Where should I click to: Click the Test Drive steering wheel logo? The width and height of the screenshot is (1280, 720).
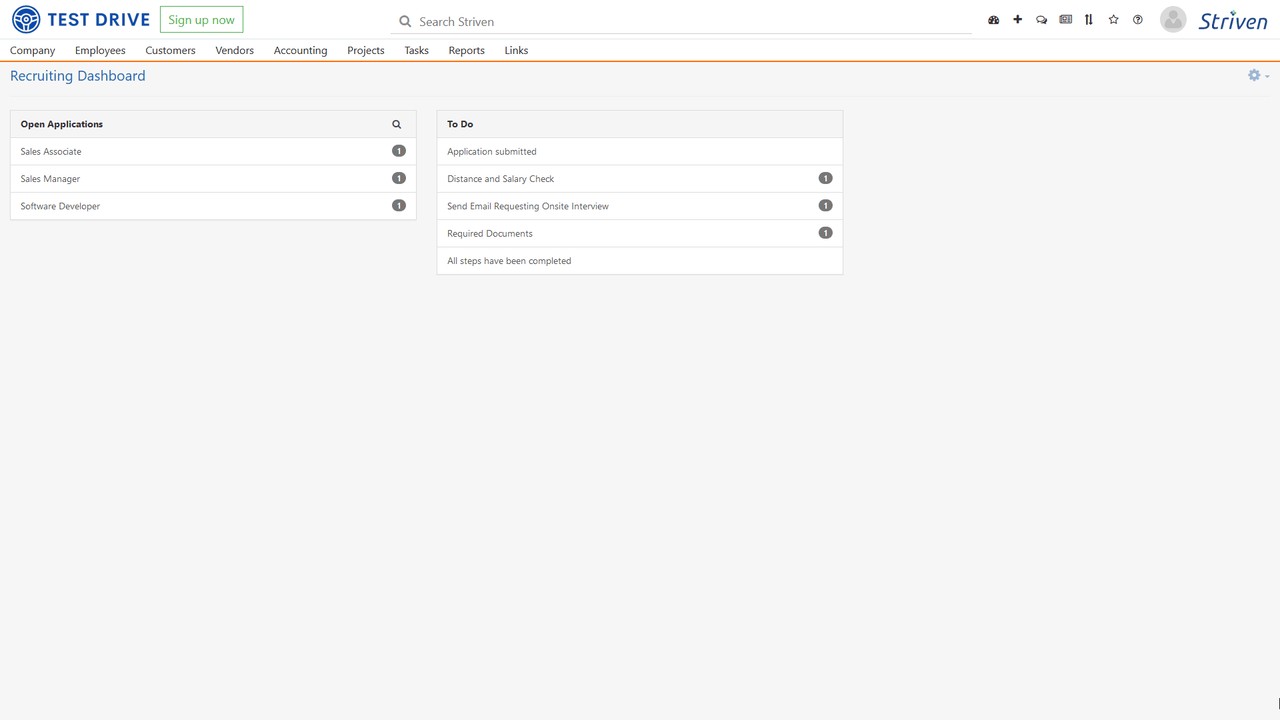[26, 20]
